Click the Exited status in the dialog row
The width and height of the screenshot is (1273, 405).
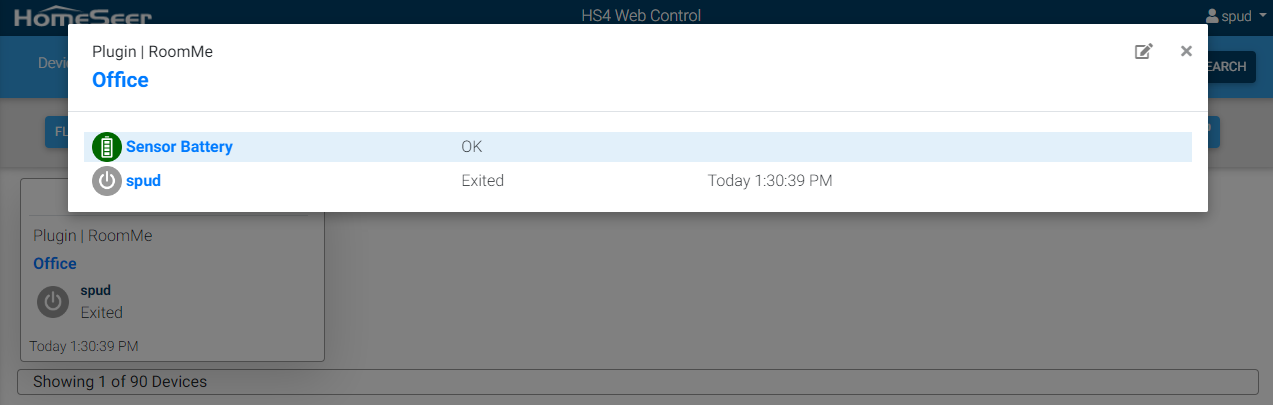pyautogui.click(x=482, y=181)
